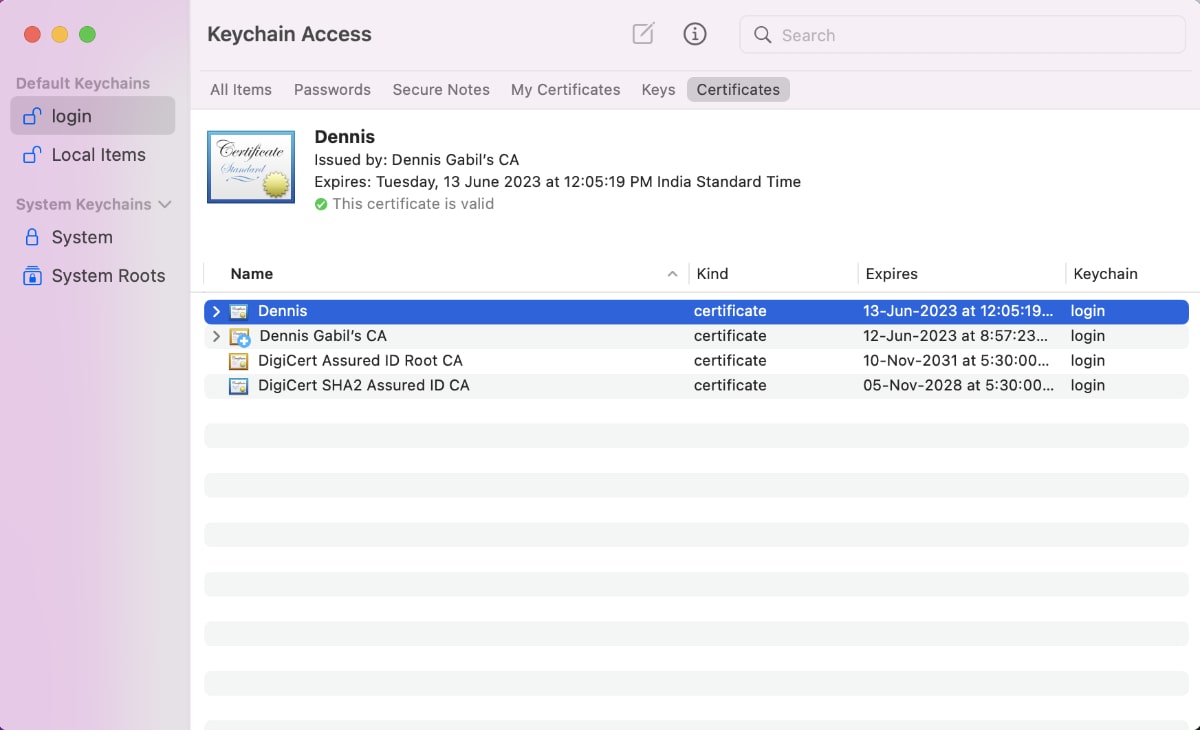This screenshot has height=730, width=1200.
Task: Select the Keys tab
Action: [x=658, y=90]
